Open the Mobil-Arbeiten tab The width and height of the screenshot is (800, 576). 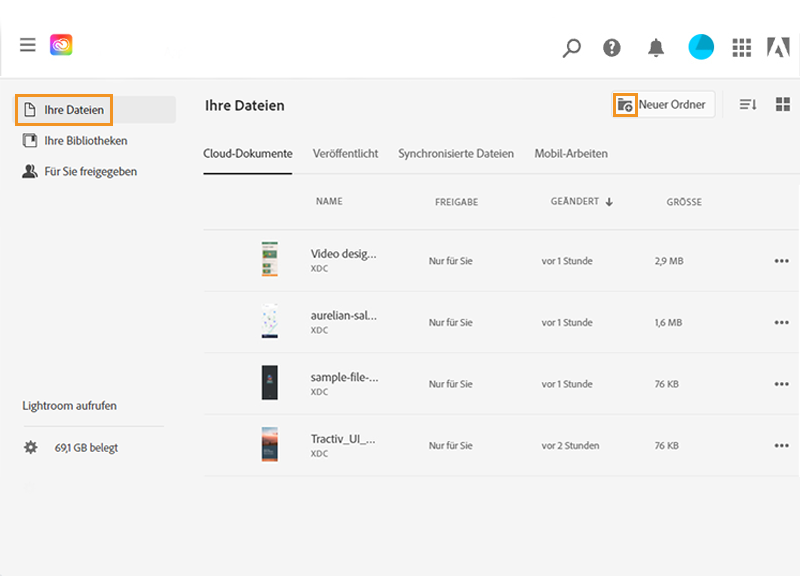571,153
